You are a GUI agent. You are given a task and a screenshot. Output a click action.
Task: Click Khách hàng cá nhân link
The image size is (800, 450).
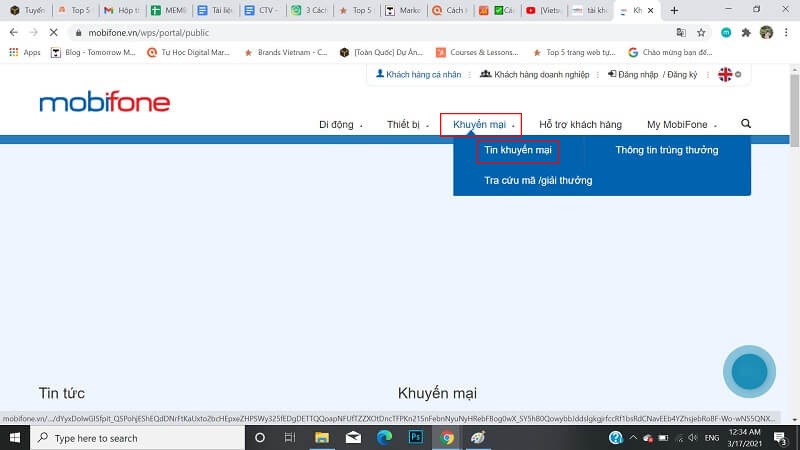click(418, 74)
